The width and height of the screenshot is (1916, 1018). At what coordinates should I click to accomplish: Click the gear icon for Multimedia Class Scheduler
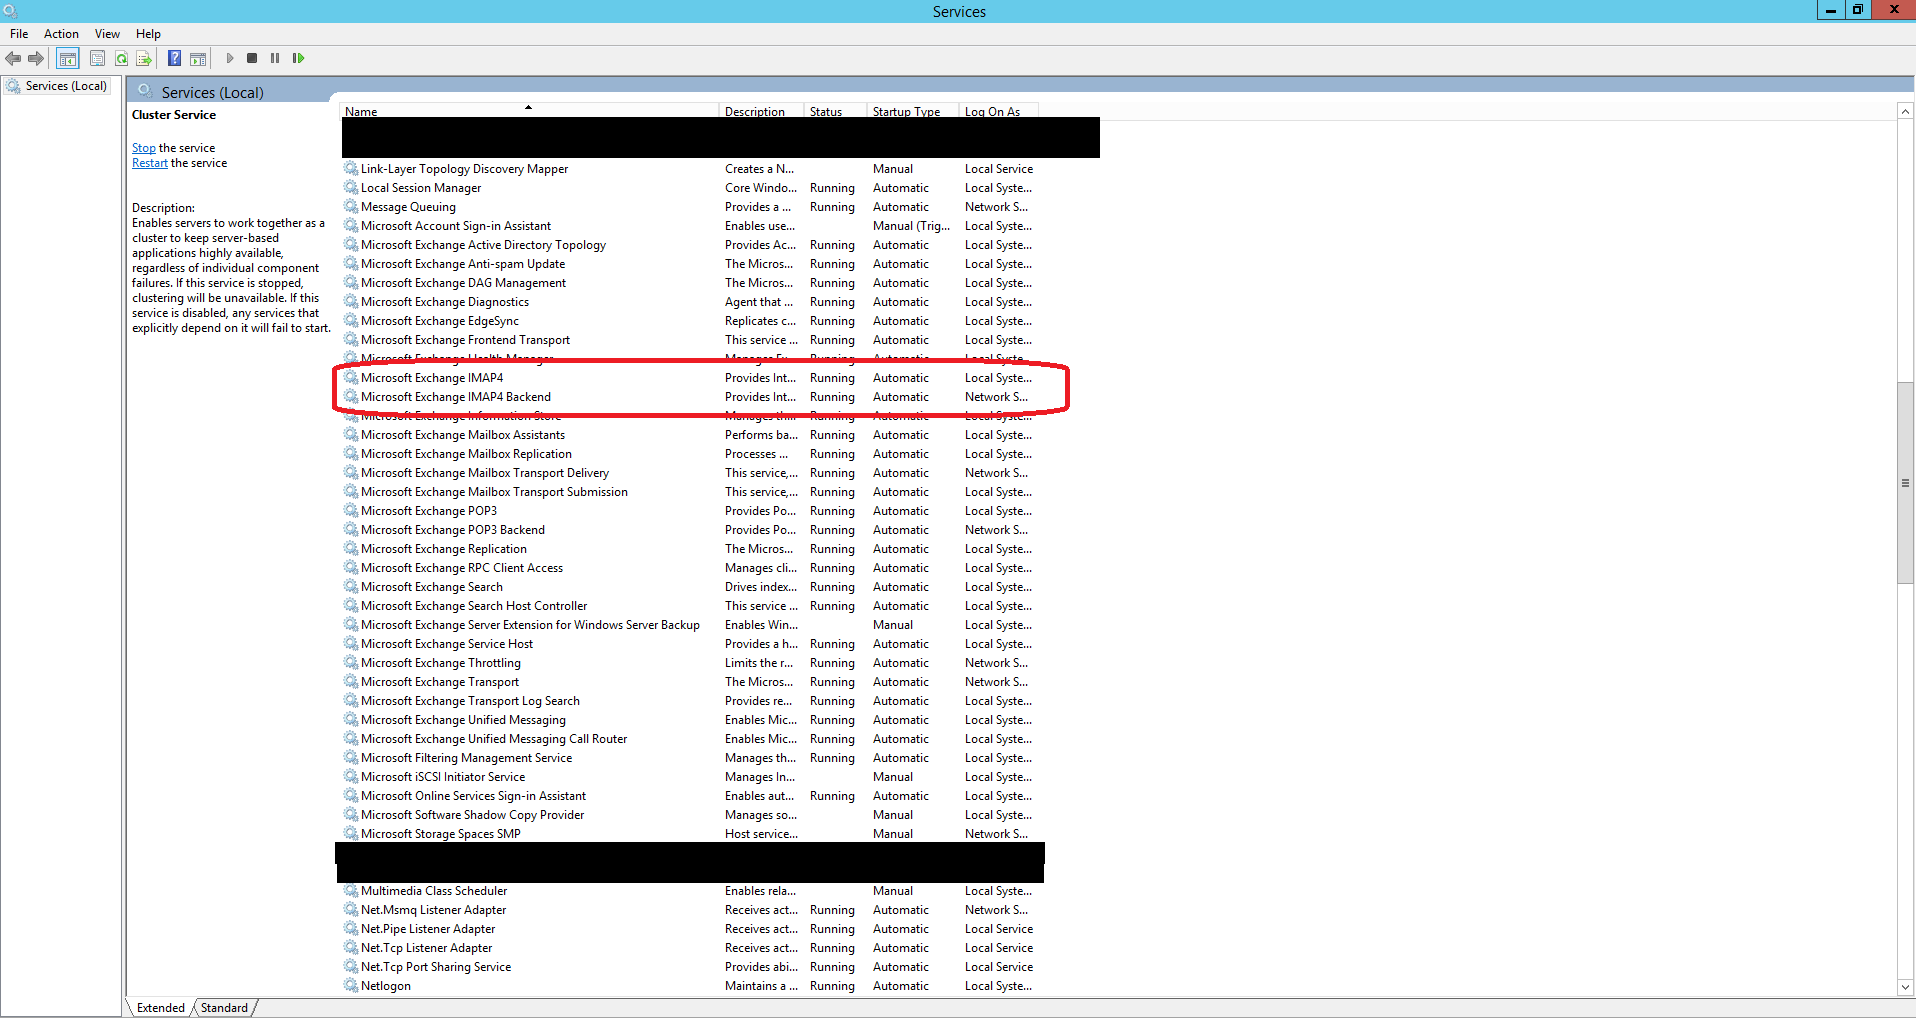pyautogui.click(x=351, y=890)
